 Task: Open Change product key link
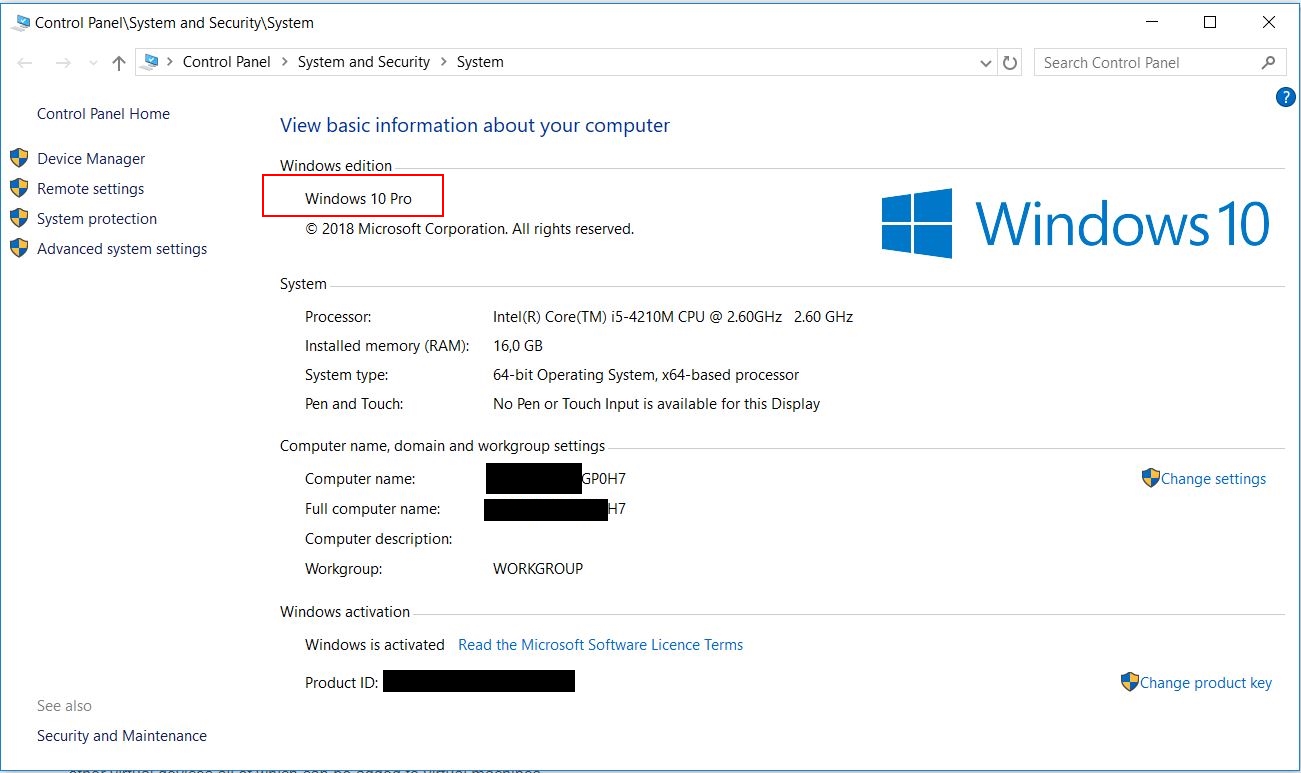(1206, 682)
